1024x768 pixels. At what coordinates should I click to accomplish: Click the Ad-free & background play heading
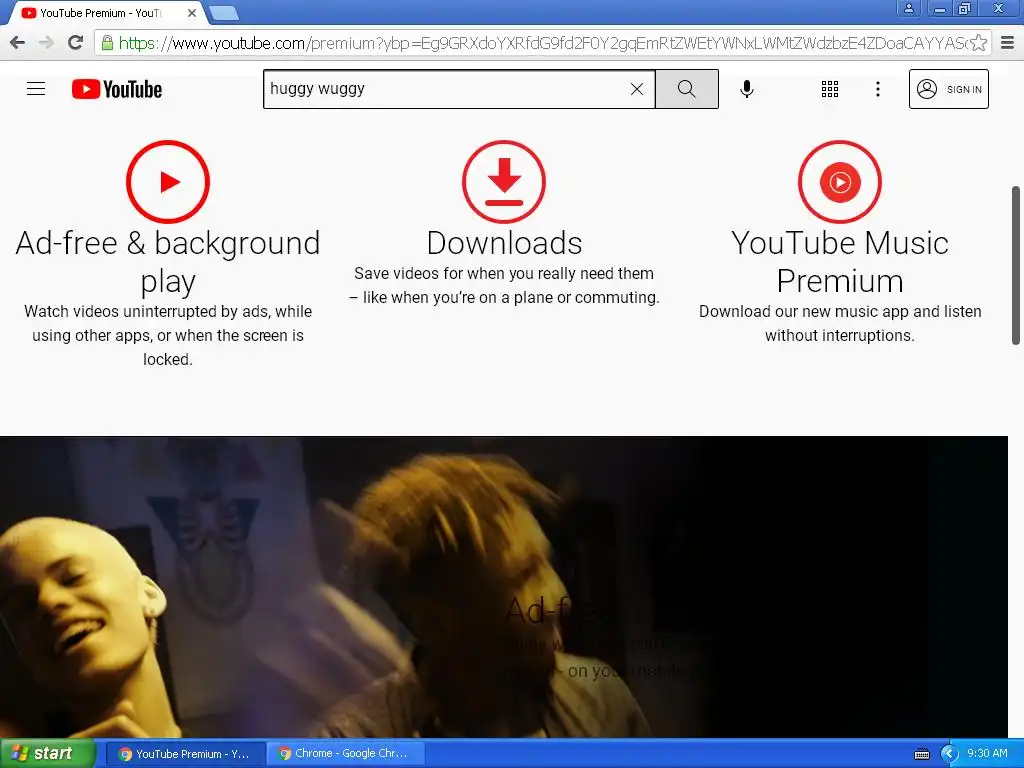[168, 262]
